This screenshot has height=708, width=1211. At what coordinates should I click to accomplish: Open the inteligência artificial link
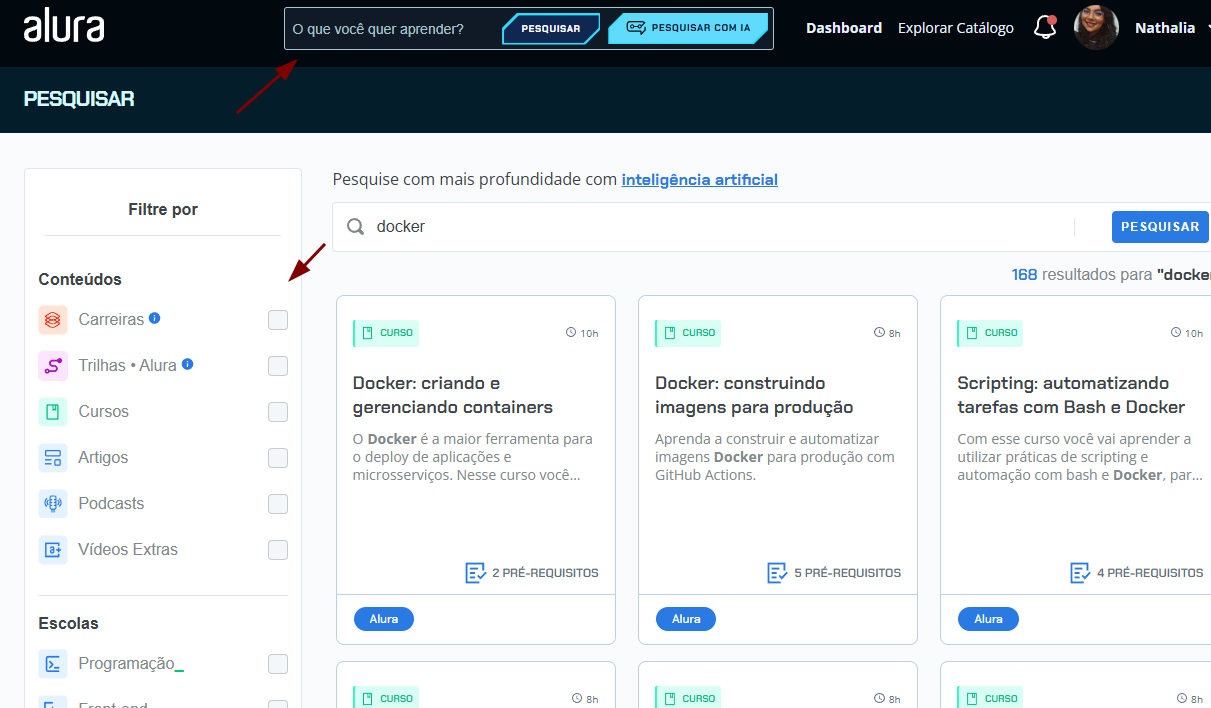click(x=699, y=179)
